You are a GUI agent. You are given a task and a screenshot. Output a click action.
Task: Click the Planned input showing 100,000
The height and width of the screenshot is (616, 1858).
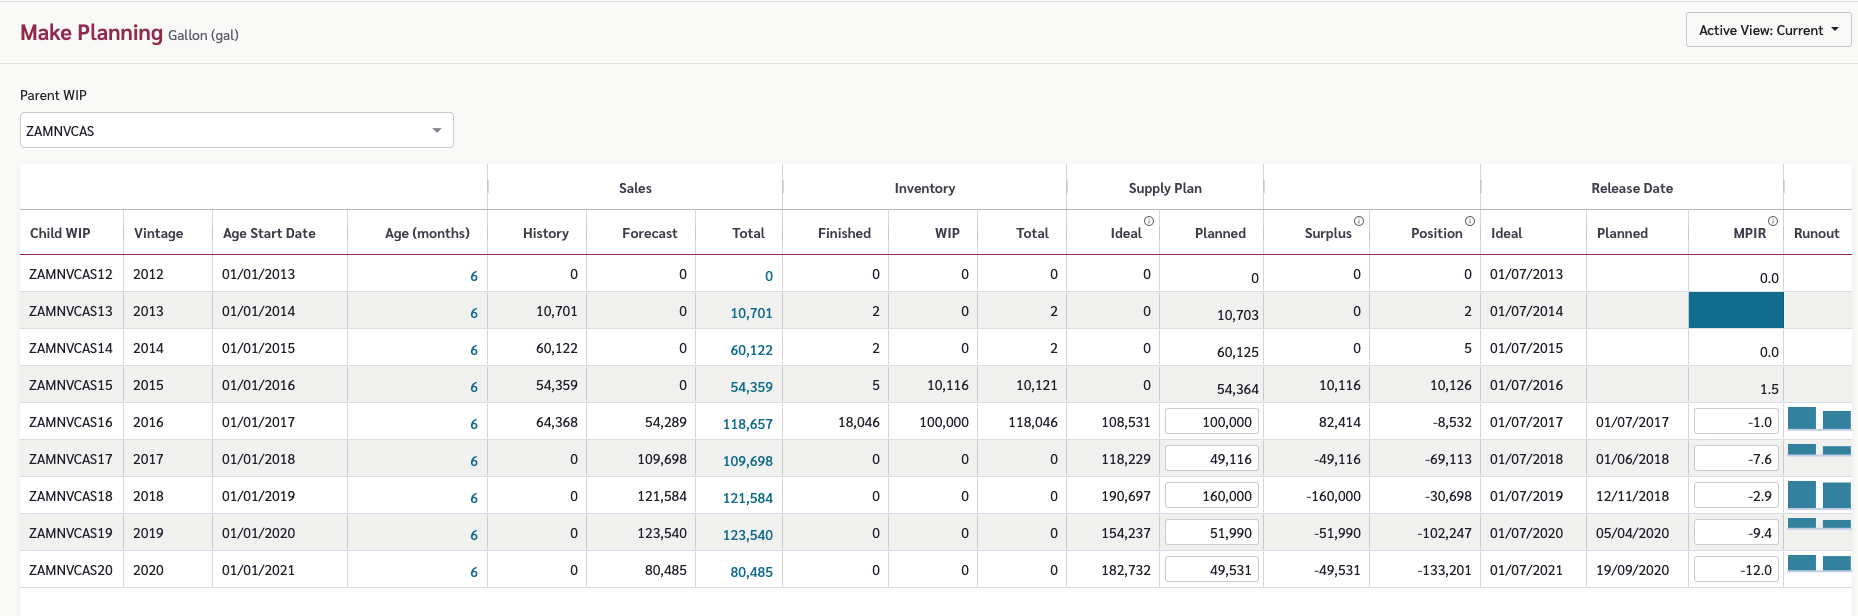1212,422
